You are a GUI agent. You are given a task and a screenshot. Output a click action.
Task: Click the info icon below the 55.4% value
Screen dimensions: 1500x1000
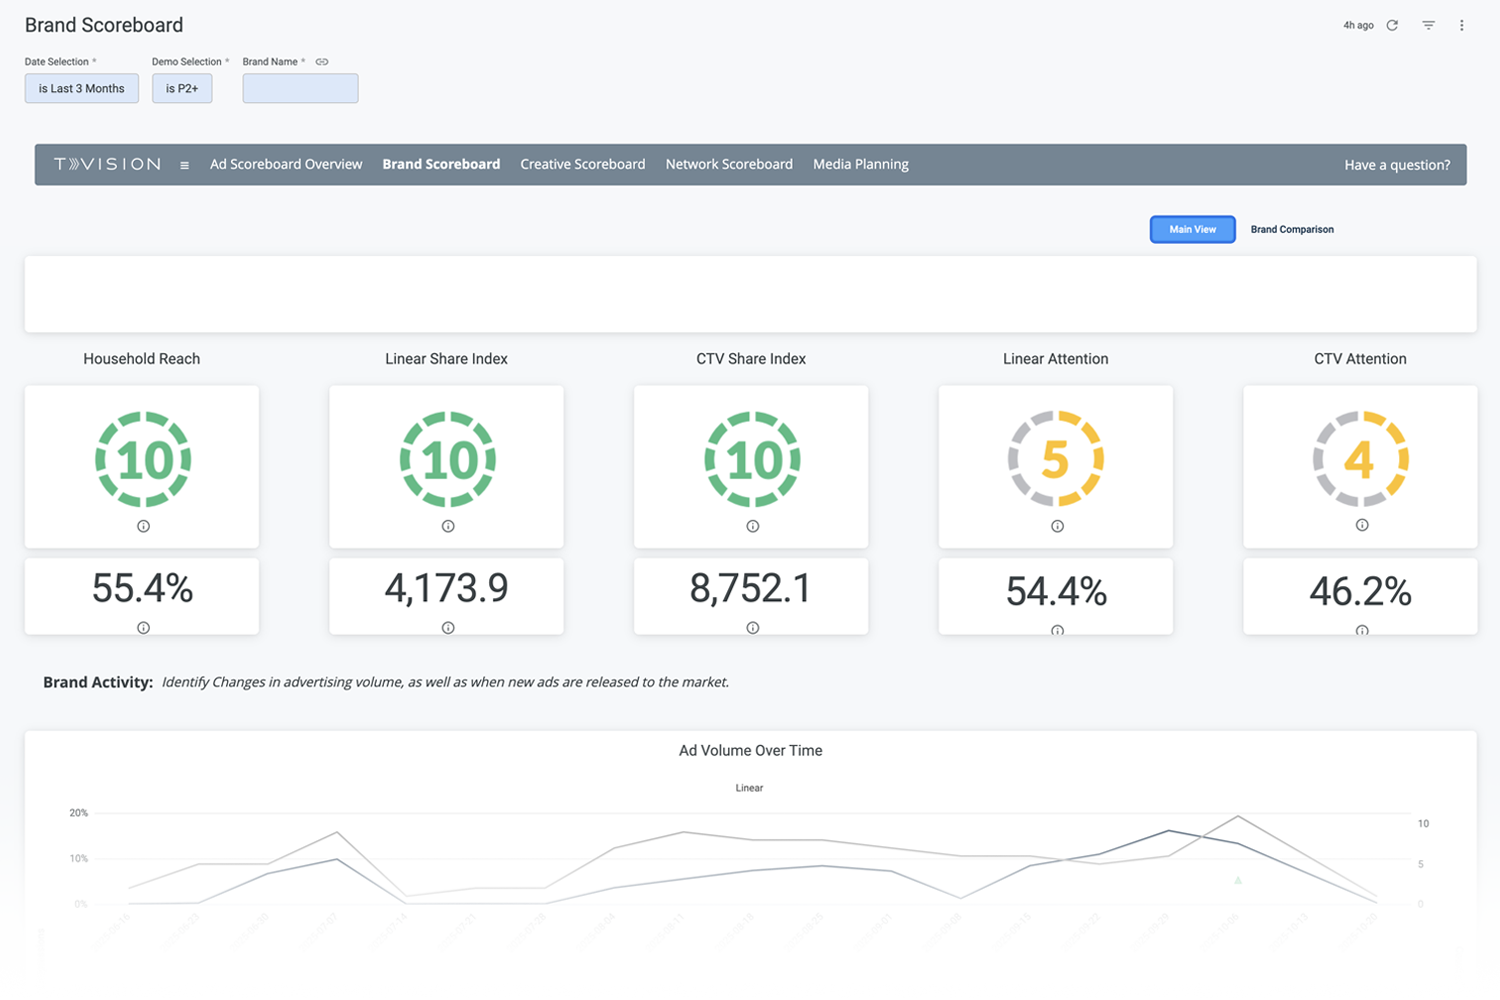click(x=142, y=628)
